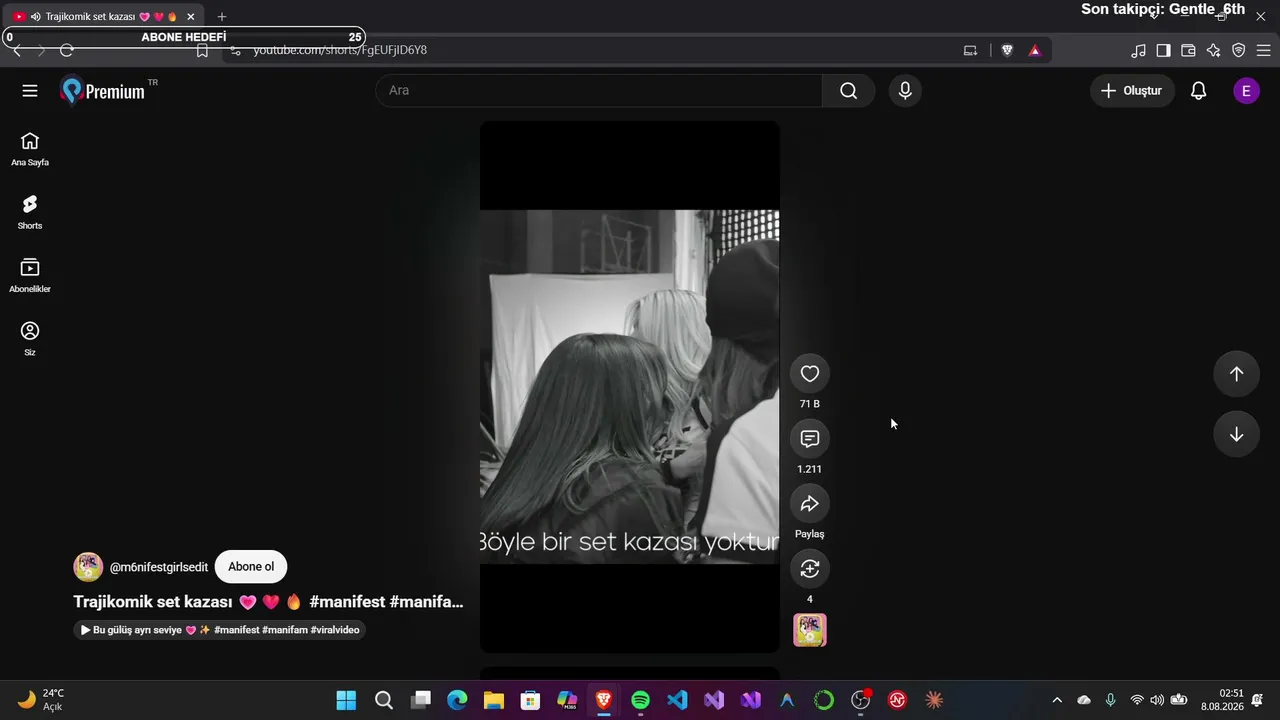This screenshot has height=720, width=1280.
Task: Show hidden system tray icons
Action: click(x=1057, y=700)
